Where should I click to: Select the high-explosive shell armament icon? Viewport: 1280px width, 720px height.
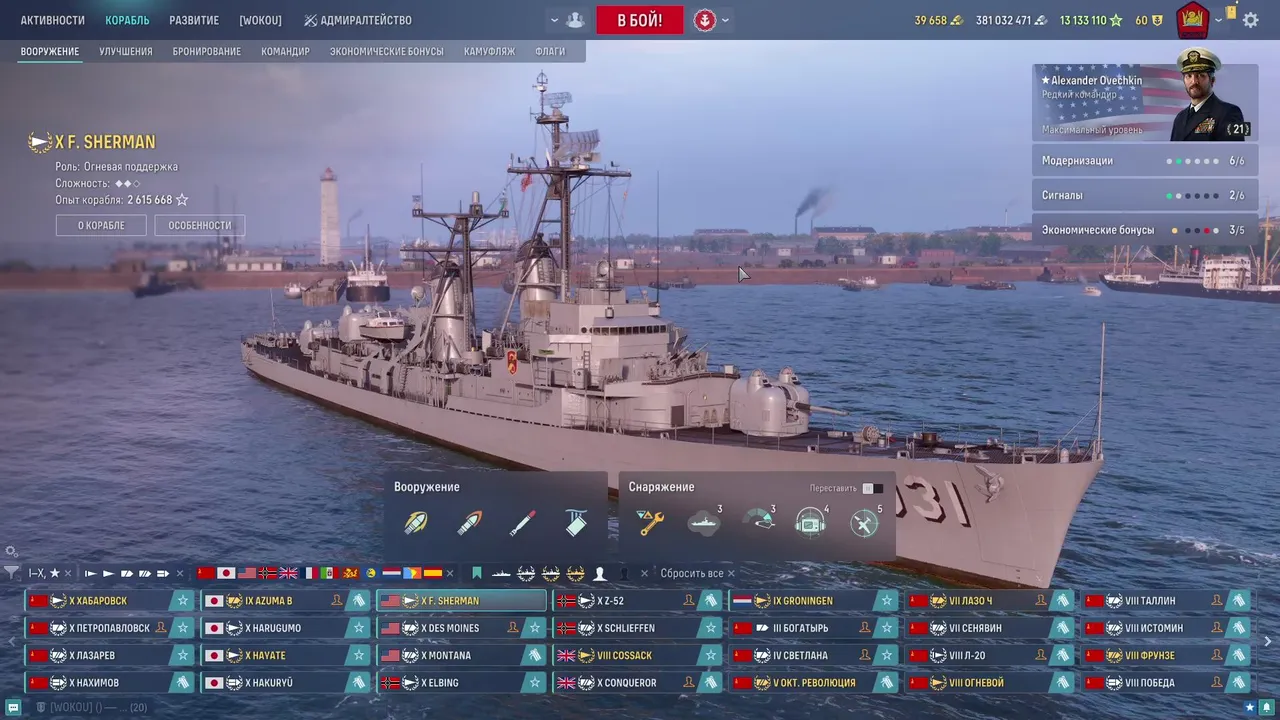[416, 523]
